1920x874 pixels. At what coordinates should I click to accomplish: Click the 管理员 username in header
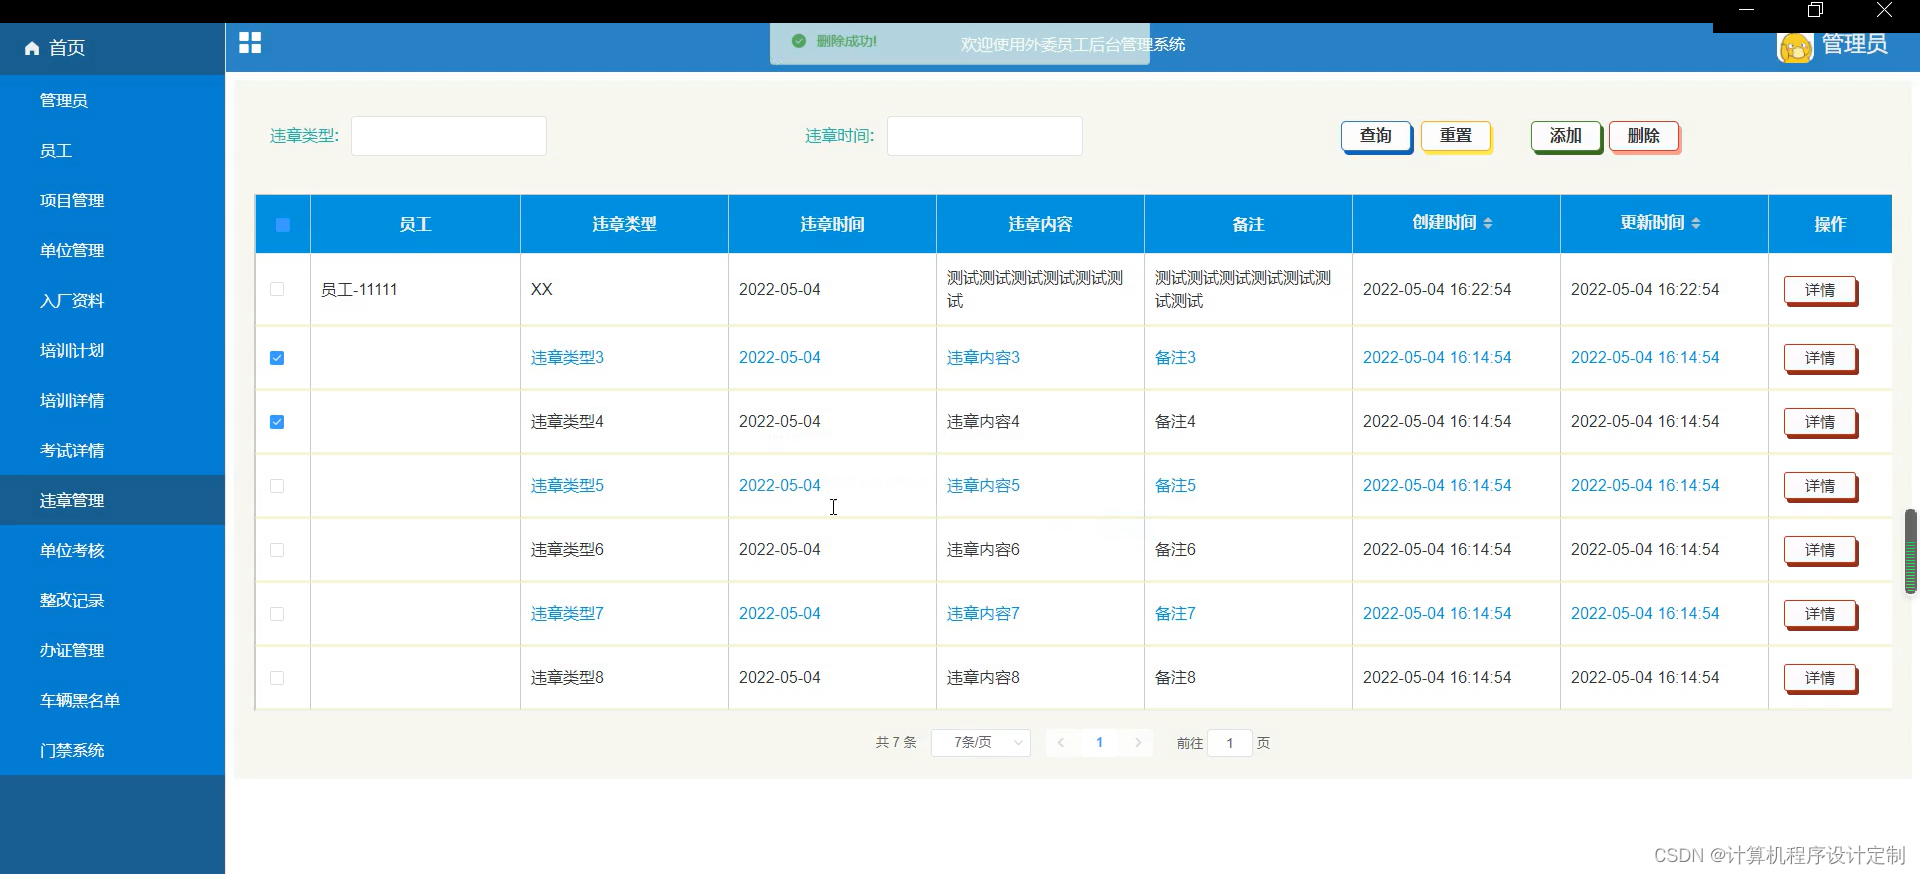(1855, 44)
